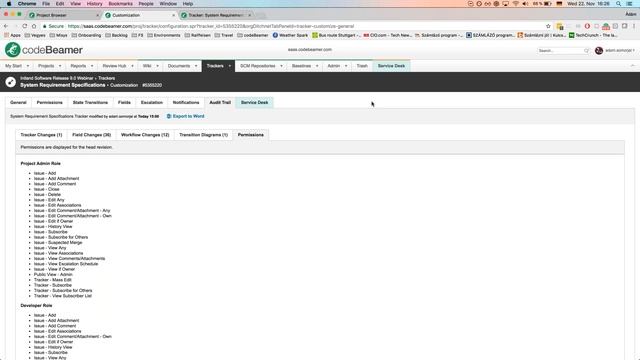640x360 pixels.
Task: Open the Chrome Bookmarks menu
Action: click(120, 4)
